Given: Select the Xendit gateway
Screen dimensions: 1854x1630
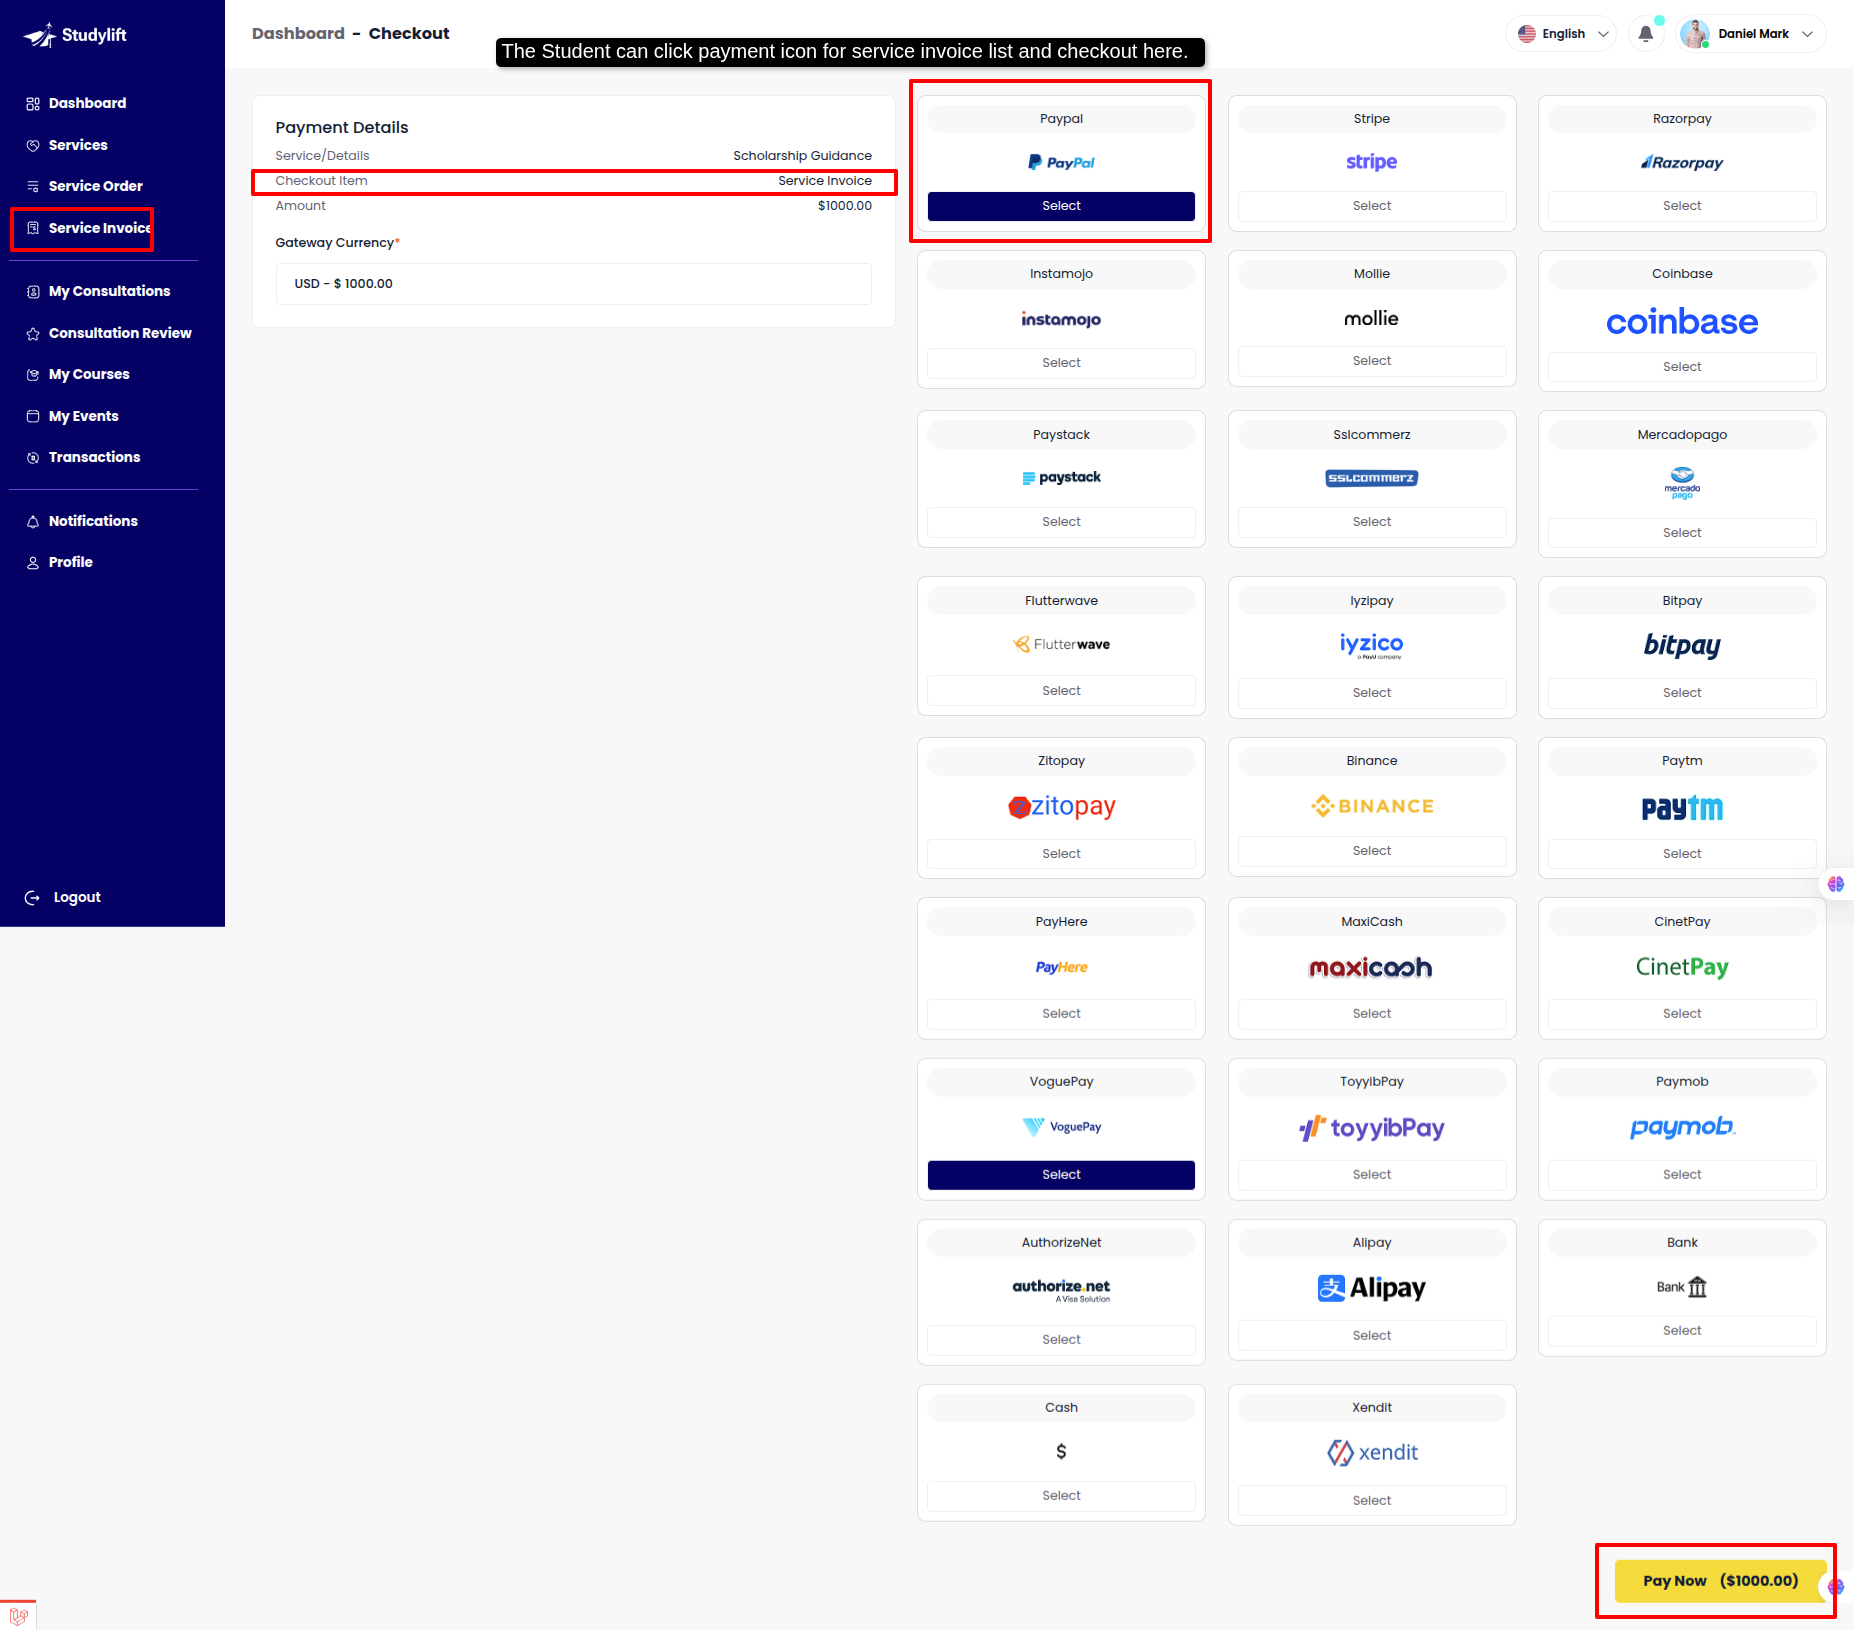Looking at the screenshot, I should pyautogui.click(x=1371, y=1501).
